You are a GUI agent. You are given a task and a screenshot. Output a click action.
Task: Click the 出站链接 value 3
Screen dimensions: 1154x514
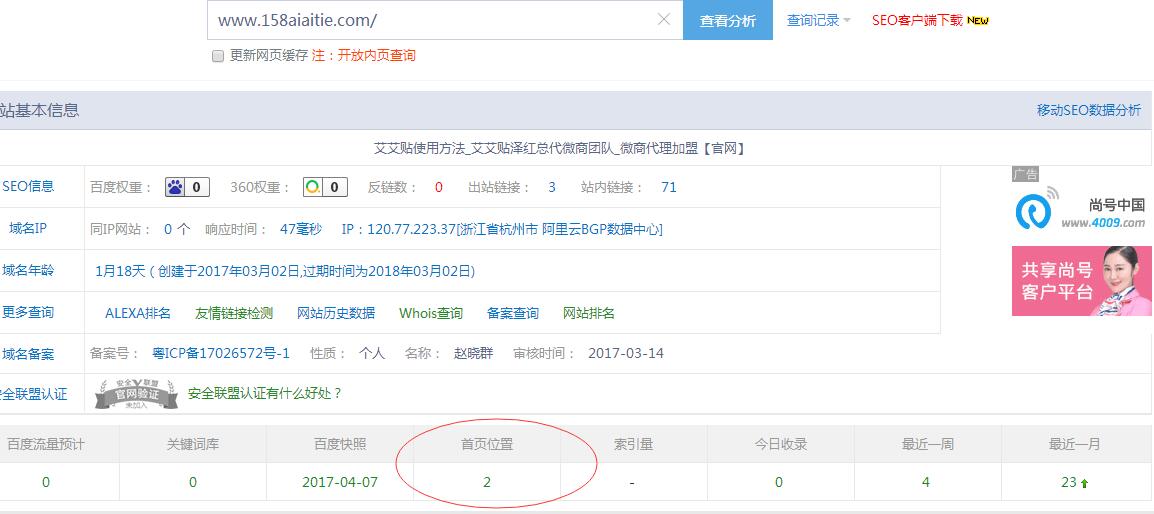coord(552,187)
